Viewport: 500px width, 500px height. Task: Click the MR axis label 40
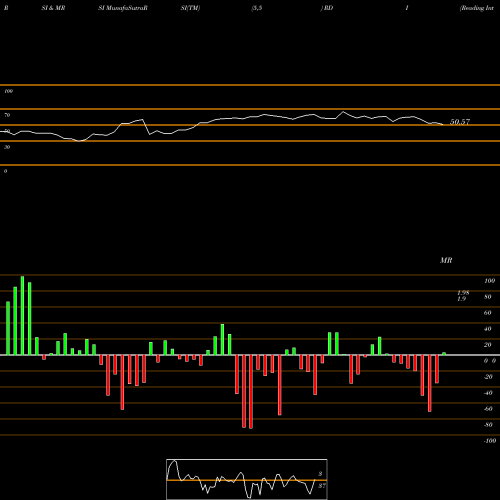(488, 329)
